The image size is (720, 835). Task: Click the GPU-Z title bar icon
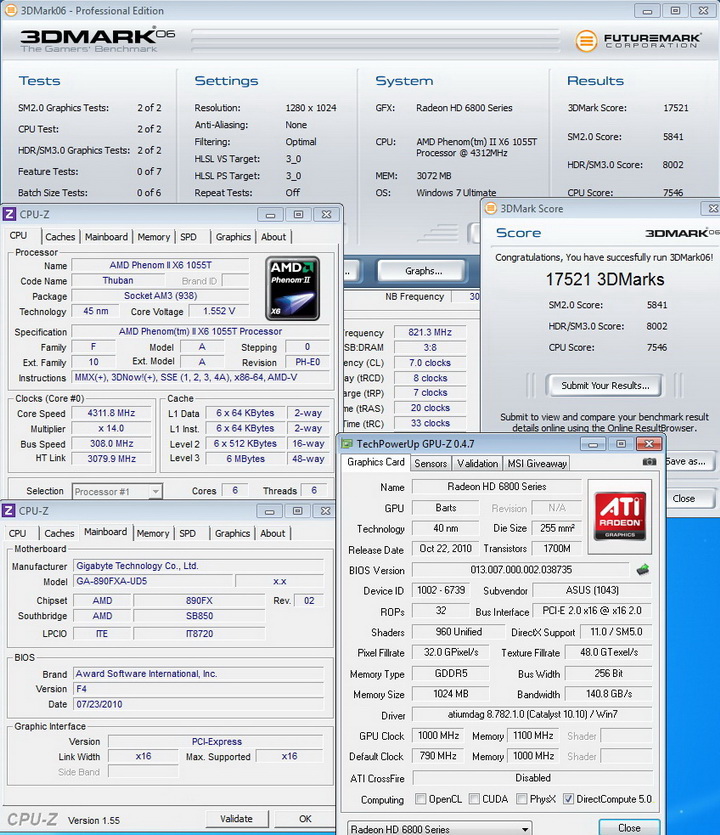[x=347, y=444]
